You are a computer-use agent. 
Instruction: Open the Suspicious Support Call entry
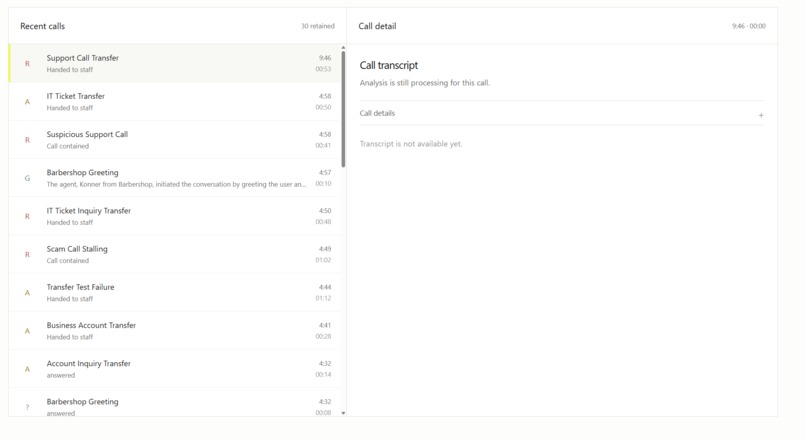coord(174,139)
